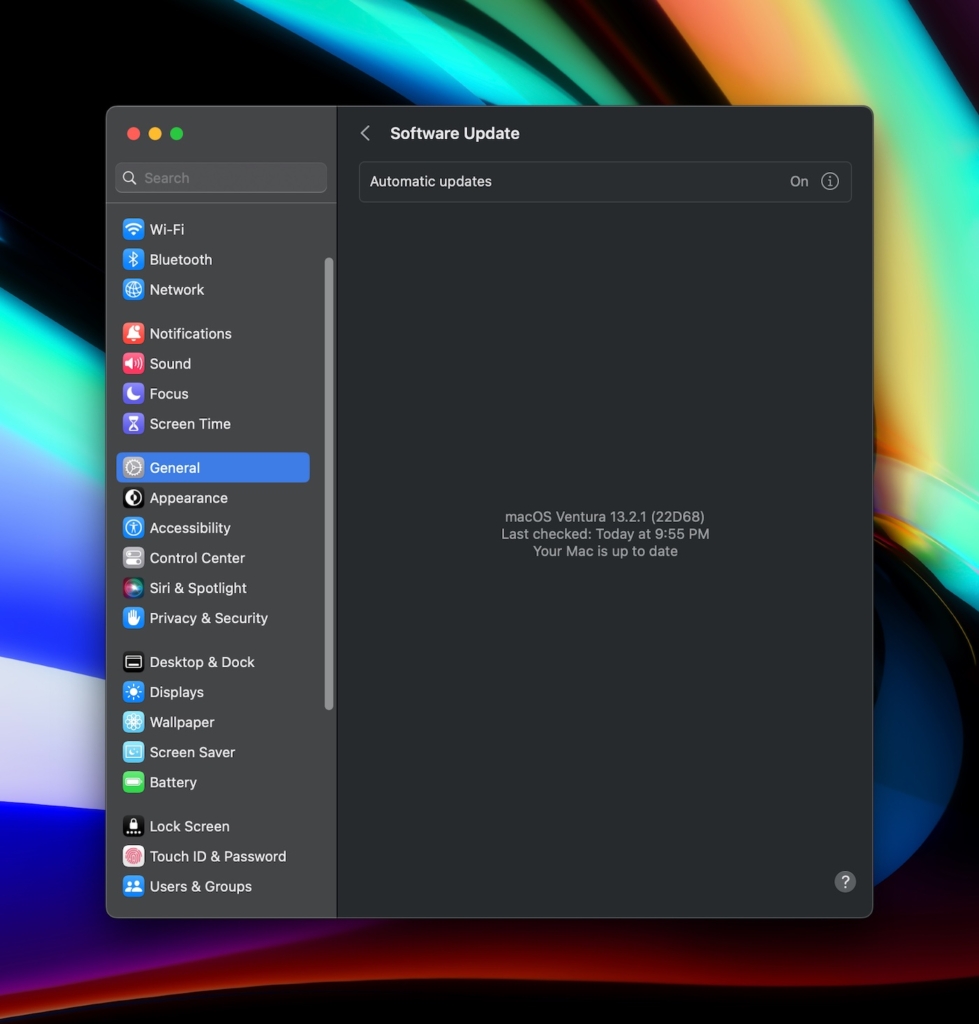Open Users & Groups people icon
The height and width of the screenshot is (1024, 979).
tap(133, 886)
